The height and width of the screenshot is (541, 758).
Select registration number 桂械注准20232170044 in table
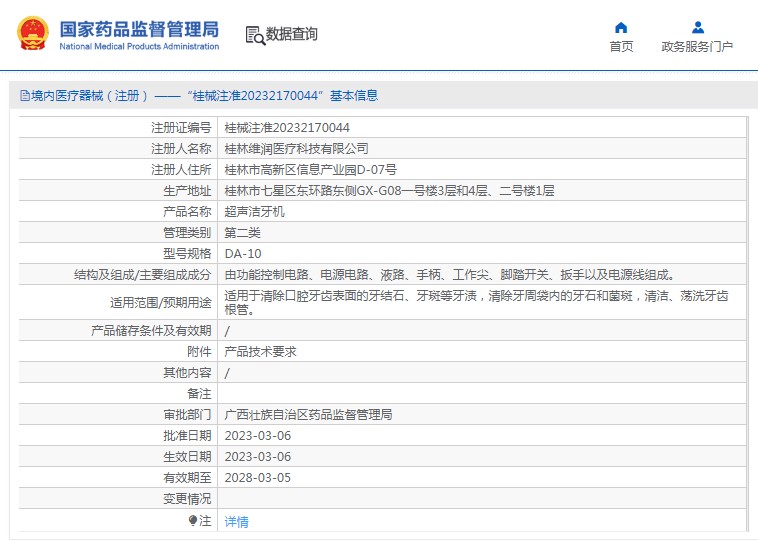(287, 128)
